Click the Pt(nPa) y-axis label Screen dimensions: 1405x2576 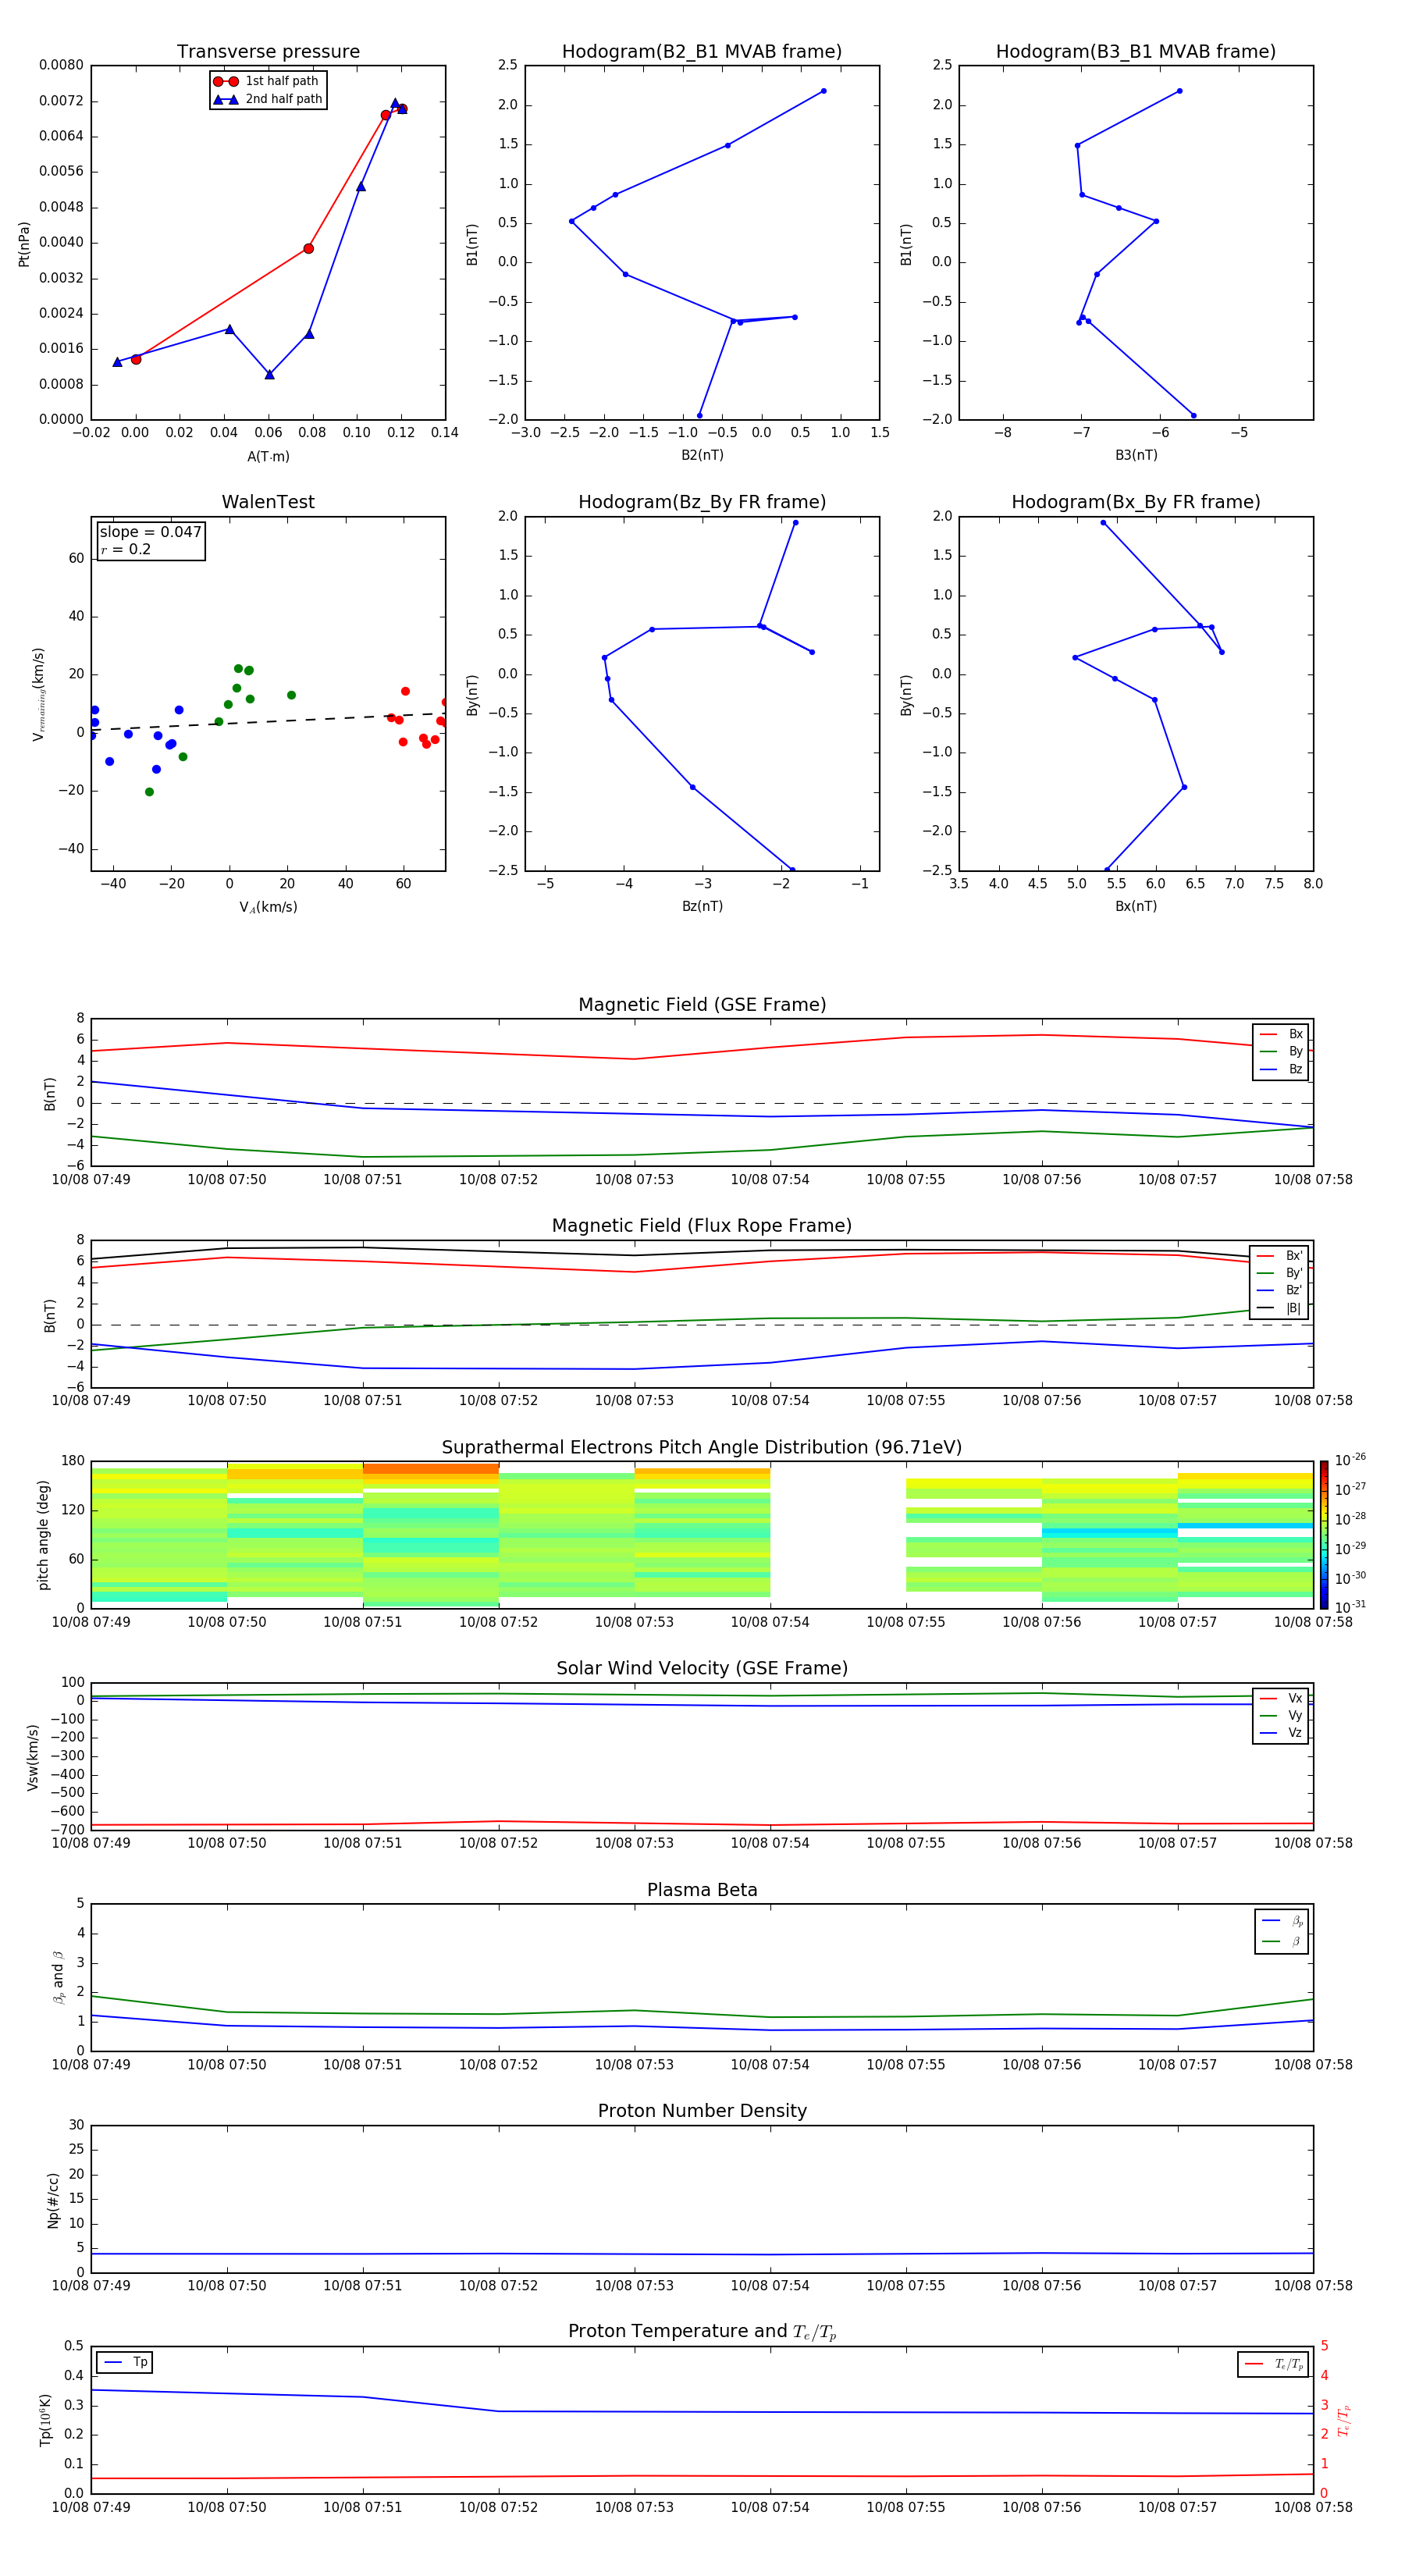24,243
